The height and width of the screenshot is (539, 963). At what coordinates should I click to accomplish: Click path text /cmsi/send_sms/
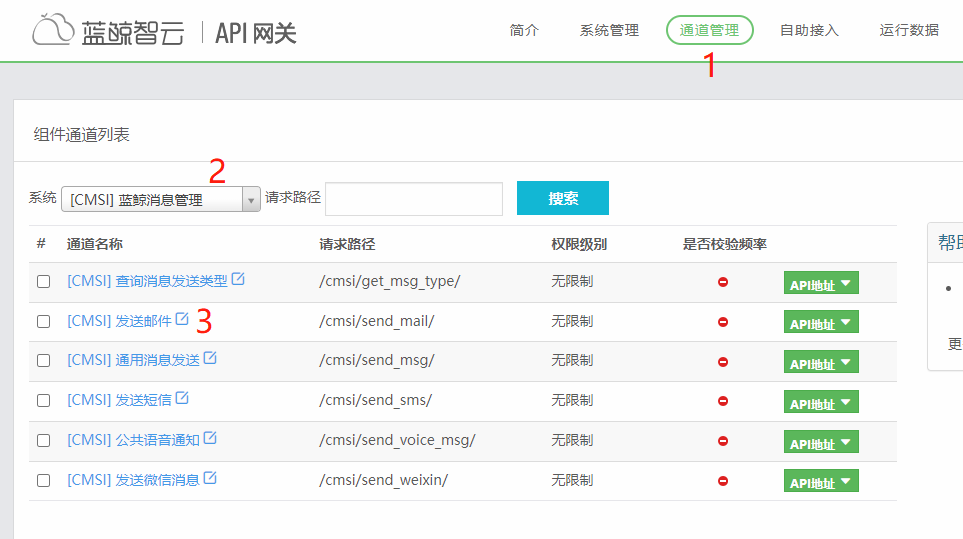(x=375, y=400)
